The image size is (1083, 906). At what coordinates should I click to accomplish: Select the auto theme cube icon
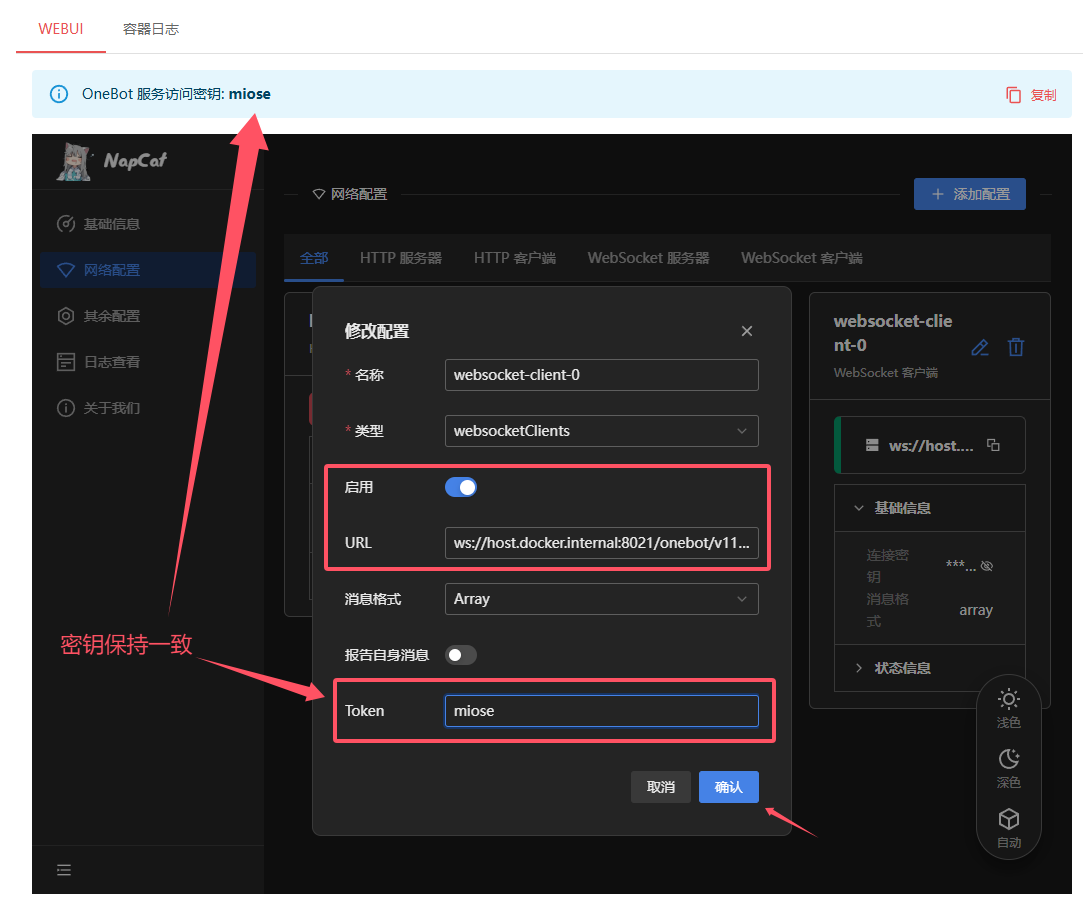pyautogui.click(x=1008, y=820)
